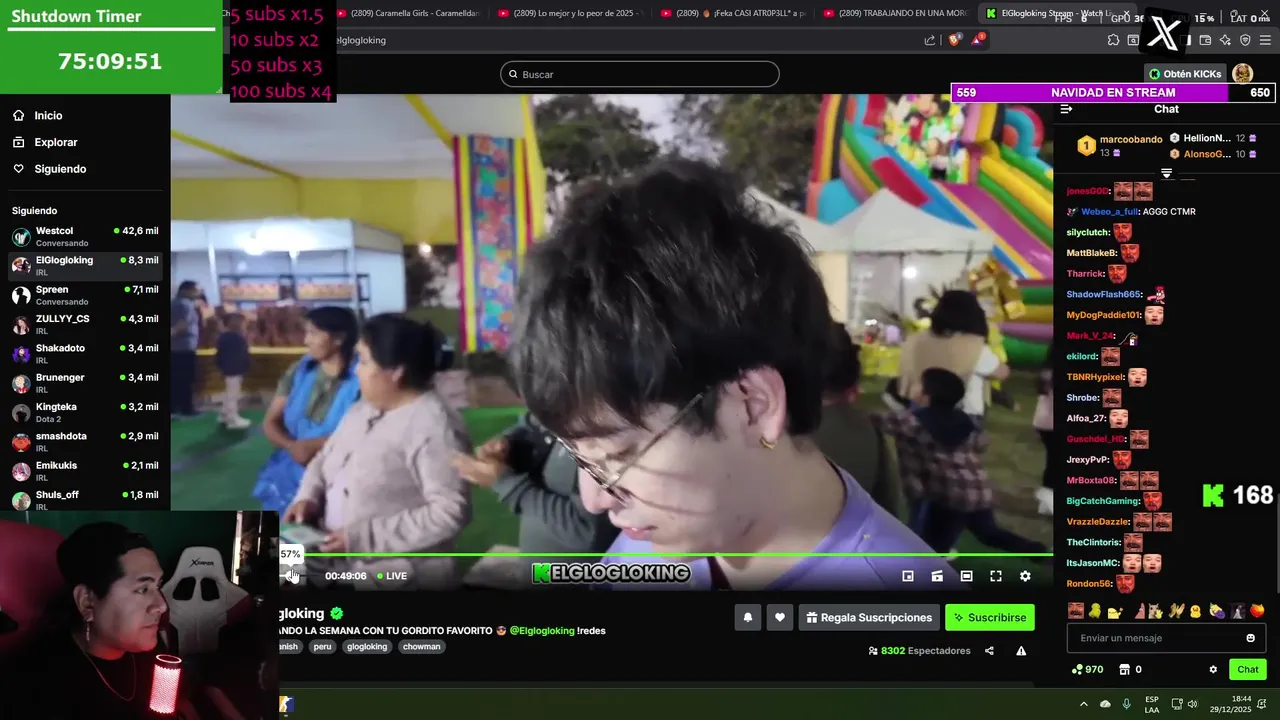The image size is (1280, 720).
Task: Report stream with warning triangle icon
Action: tap(1021, 651)
